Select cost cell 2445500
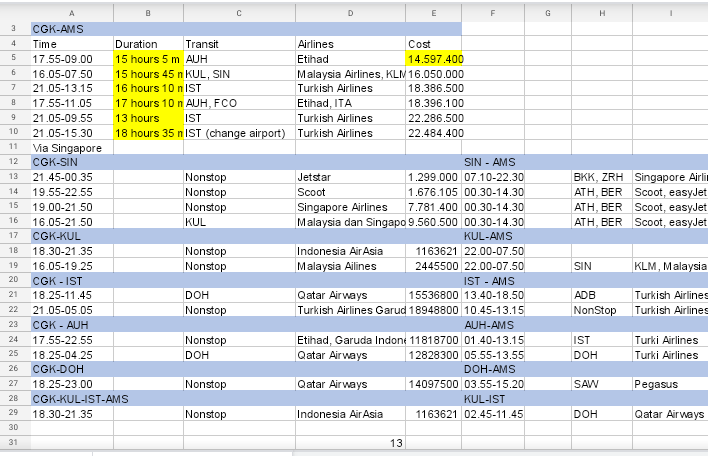This screenshot has width=708, height=456. [x=433, y=266]
